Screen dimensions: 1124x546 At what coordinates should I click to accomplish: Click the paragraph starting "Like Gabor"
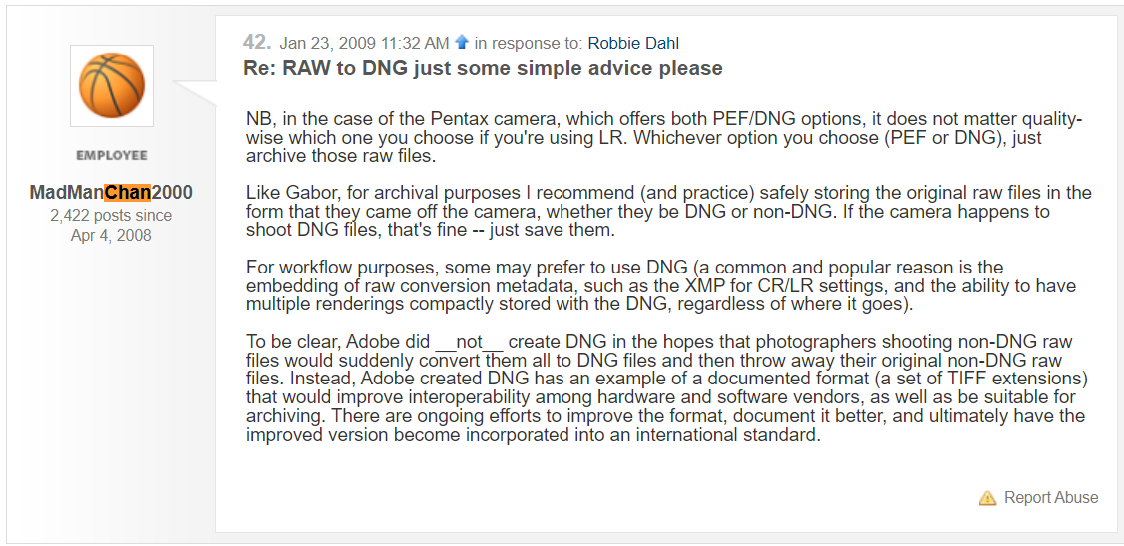click(x=668, y=212)
